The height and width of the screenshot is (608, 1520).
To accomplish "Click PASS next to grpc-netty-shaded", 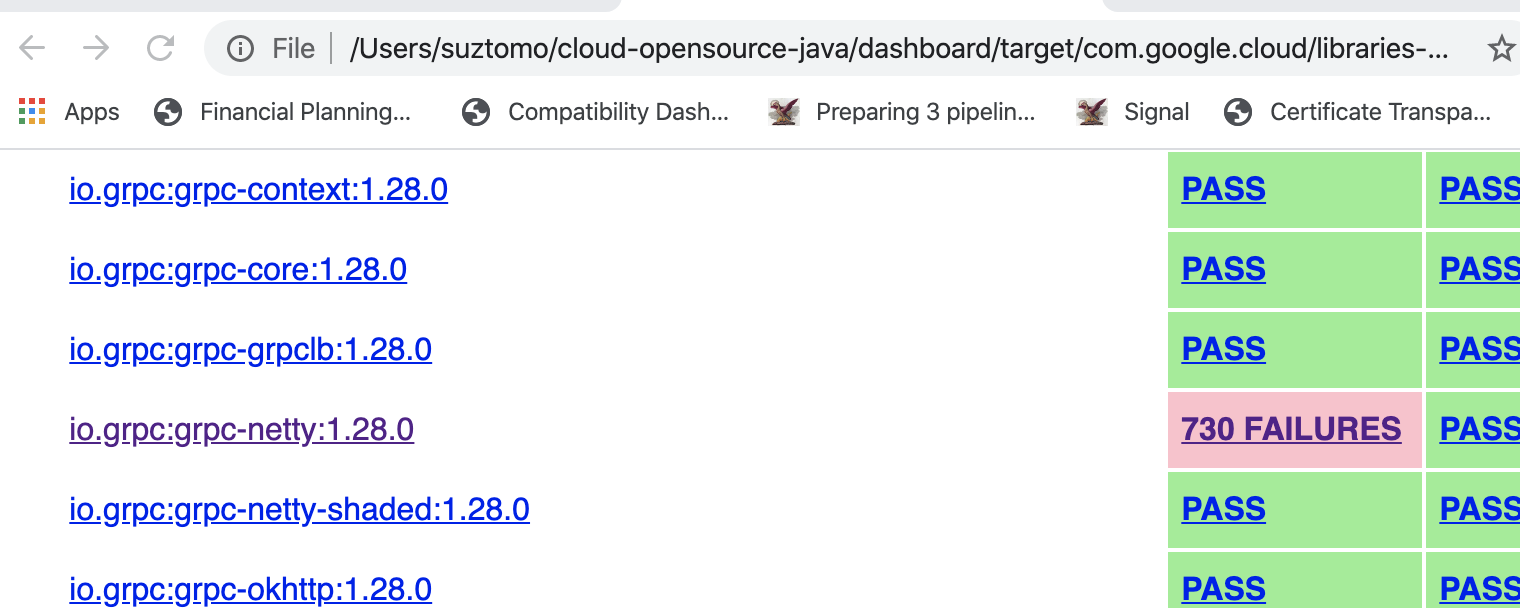I will pyautogui.click(x=1223, y=509).
